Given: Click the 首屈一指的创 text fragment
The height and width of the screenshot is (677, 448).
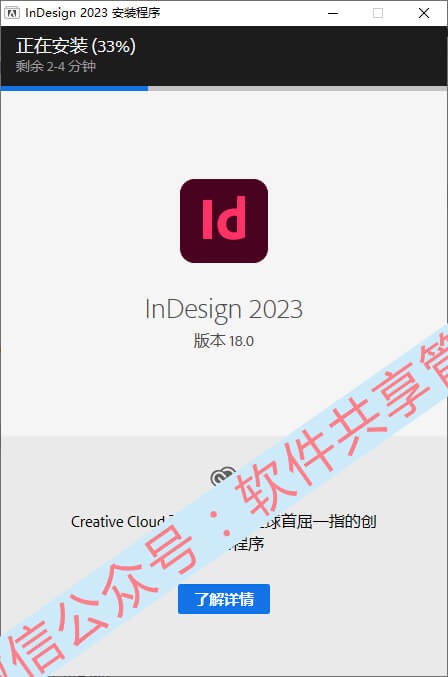Looking at the screenshot, I should [x=329, y=522].
